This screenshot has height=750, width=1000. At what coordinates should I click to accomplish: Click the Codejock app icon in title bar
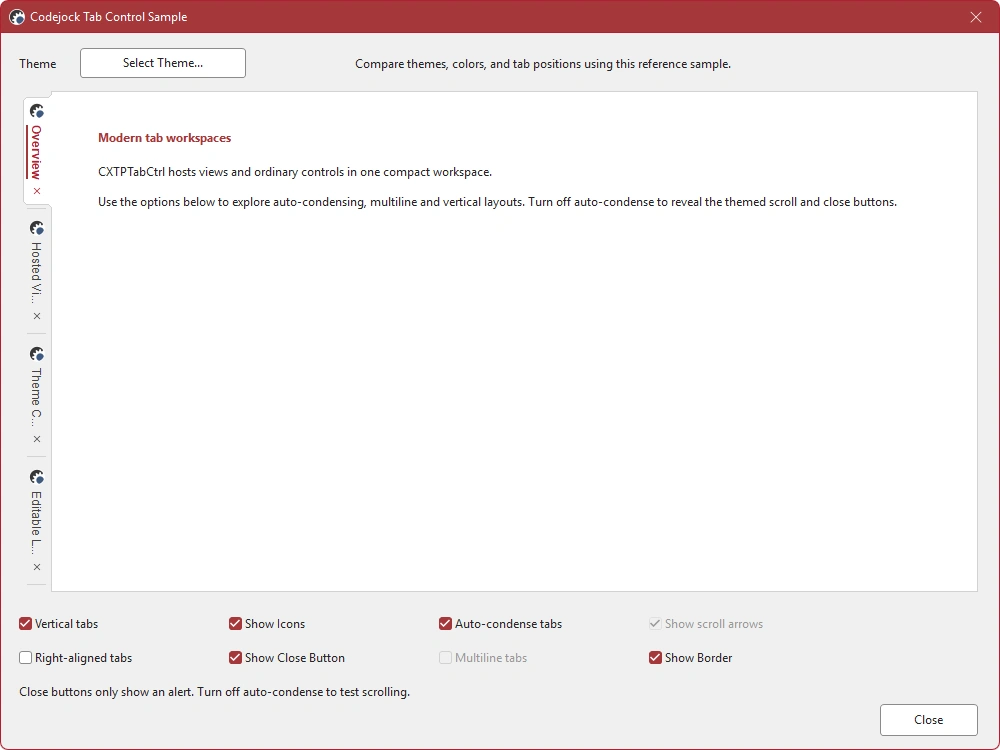[x=17, y=17]
